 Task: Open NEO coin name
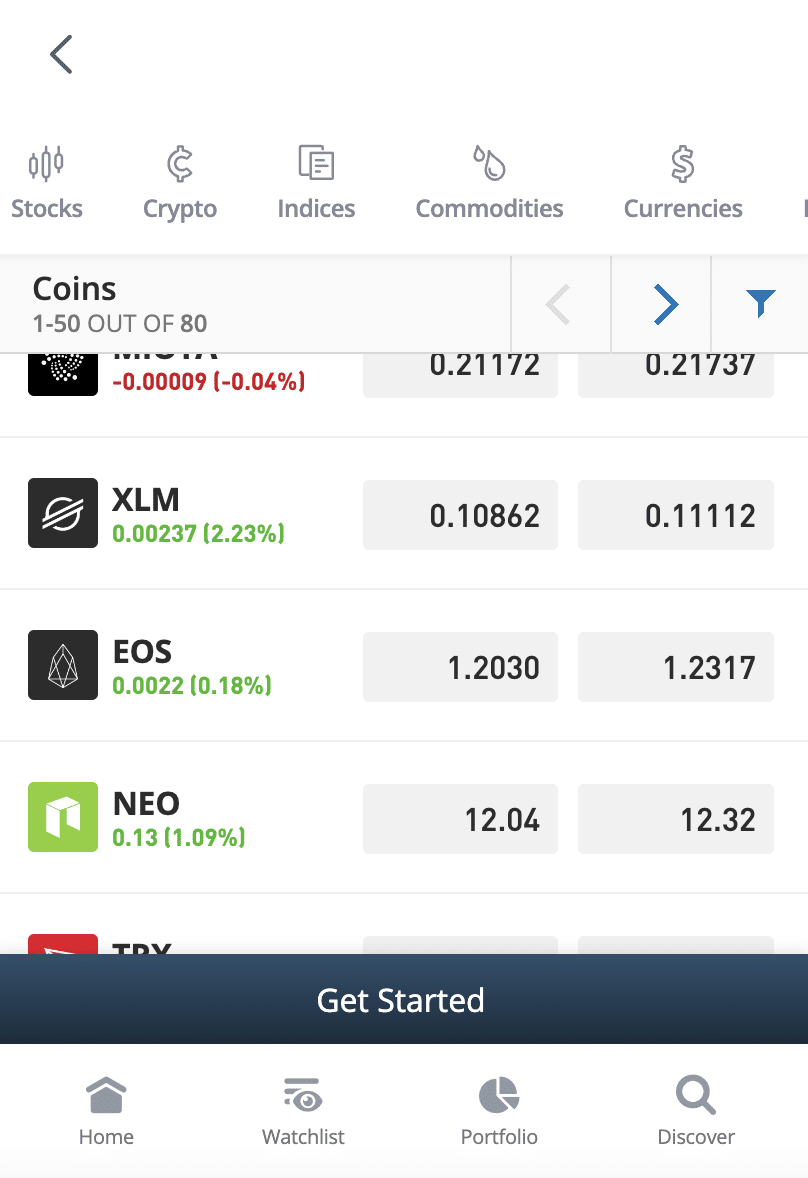click(146, 803)
